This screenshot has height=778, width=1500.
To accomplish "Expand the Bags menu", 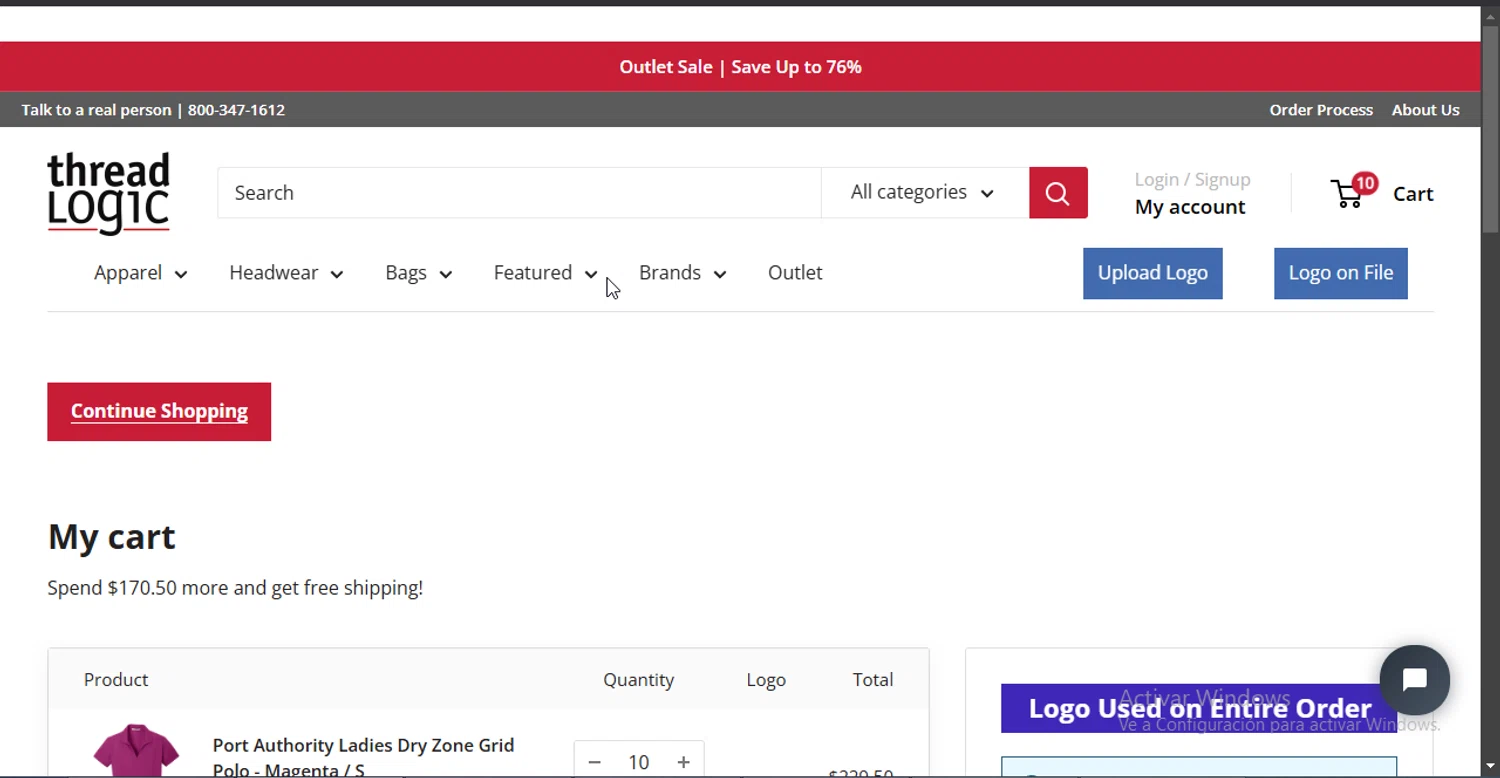I will coord(418,273).
